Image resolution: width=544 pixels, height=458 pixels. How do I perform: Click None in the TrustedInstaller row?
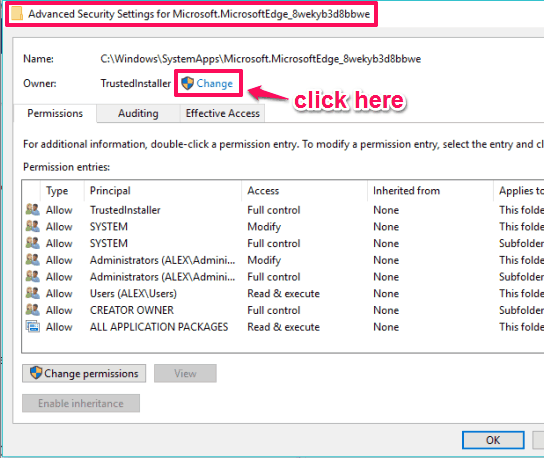tap(386, 210)
